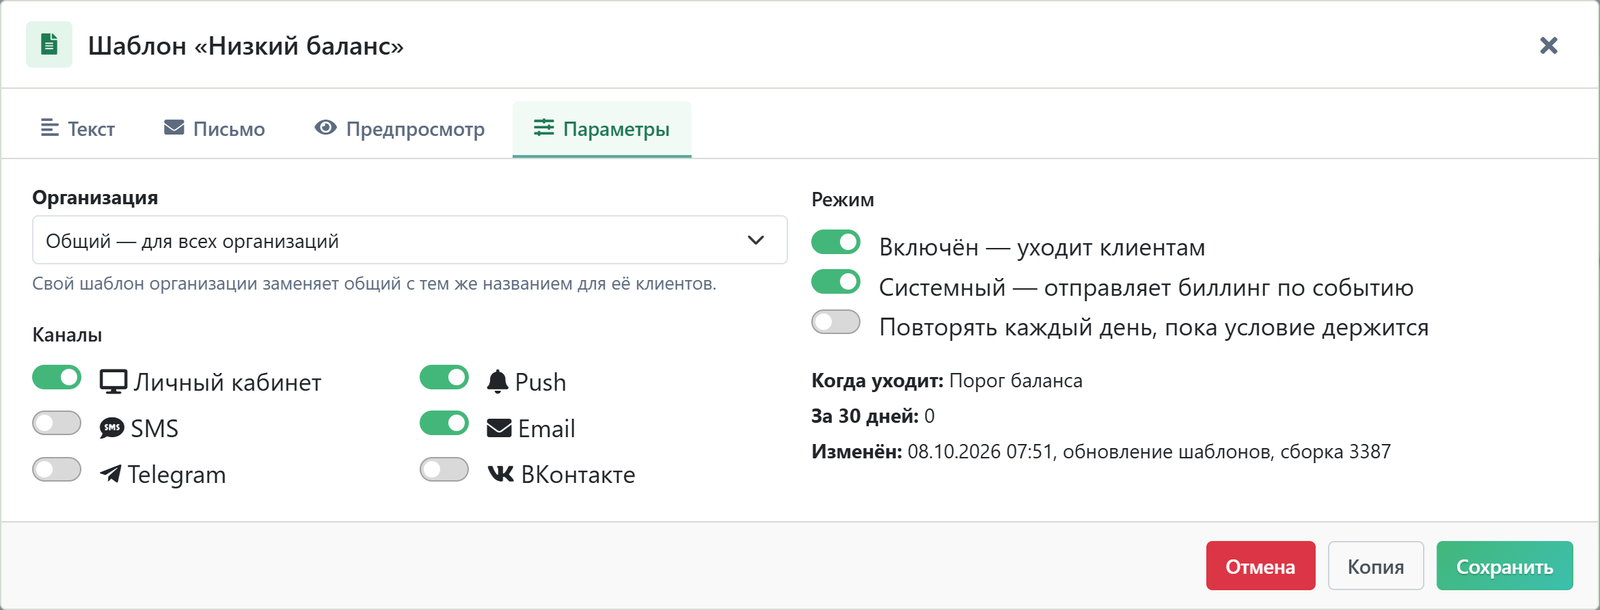The width and height of the screenshot is (1600, 610).
Task: Click the green document icon in header
Action: (x=49, y=45)
